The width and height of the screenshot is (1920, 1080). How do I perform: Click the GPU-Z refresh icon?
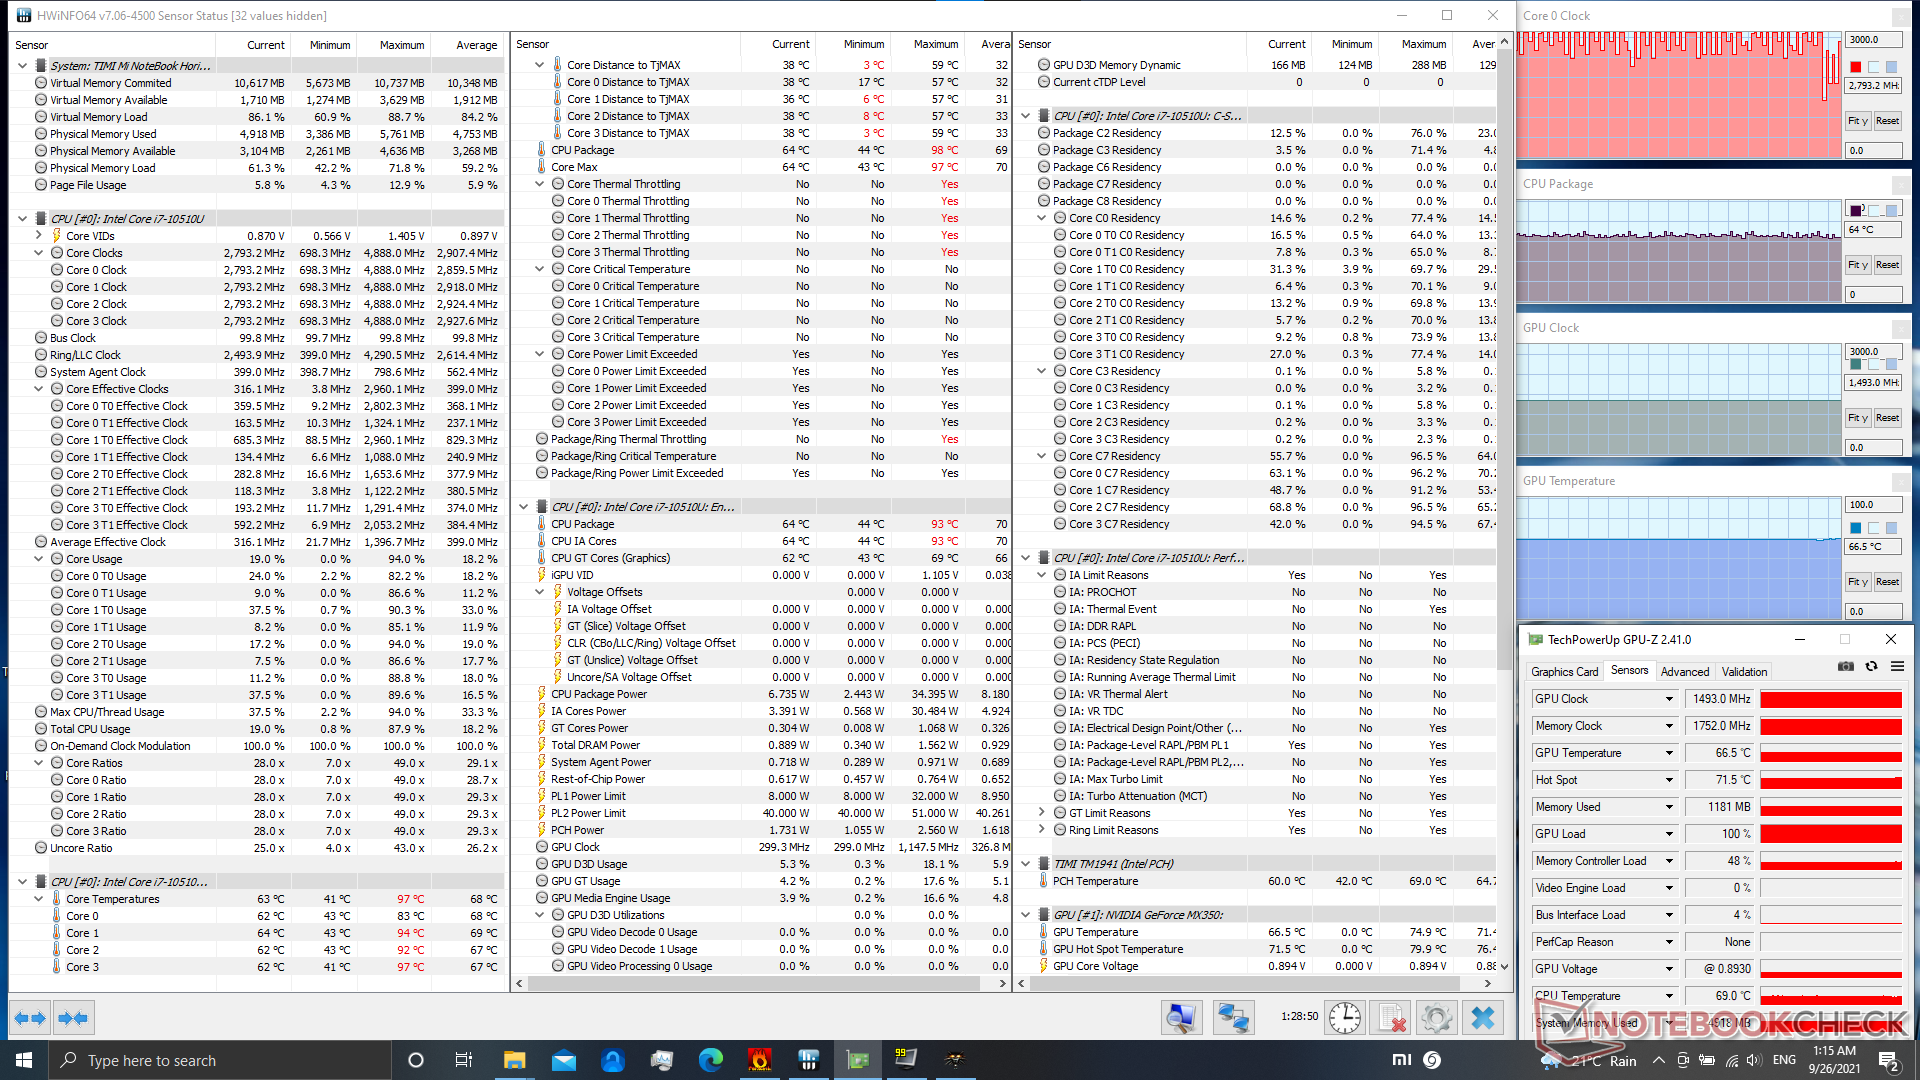click(x=1871, y=667)
